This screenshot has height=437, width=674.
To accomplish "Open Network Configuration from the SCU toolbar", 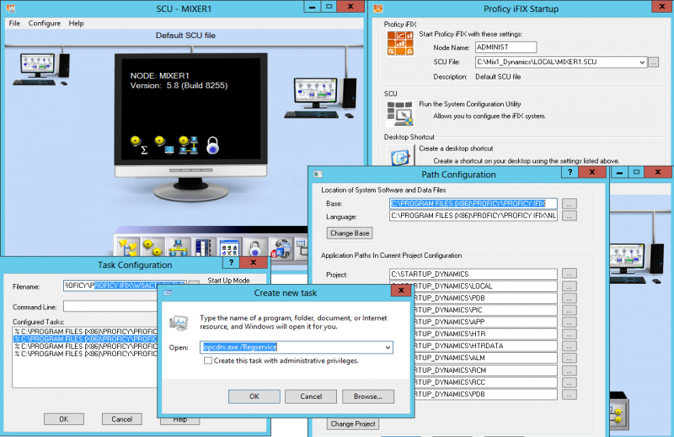I will pyautogui.click(x=178, y=248).
